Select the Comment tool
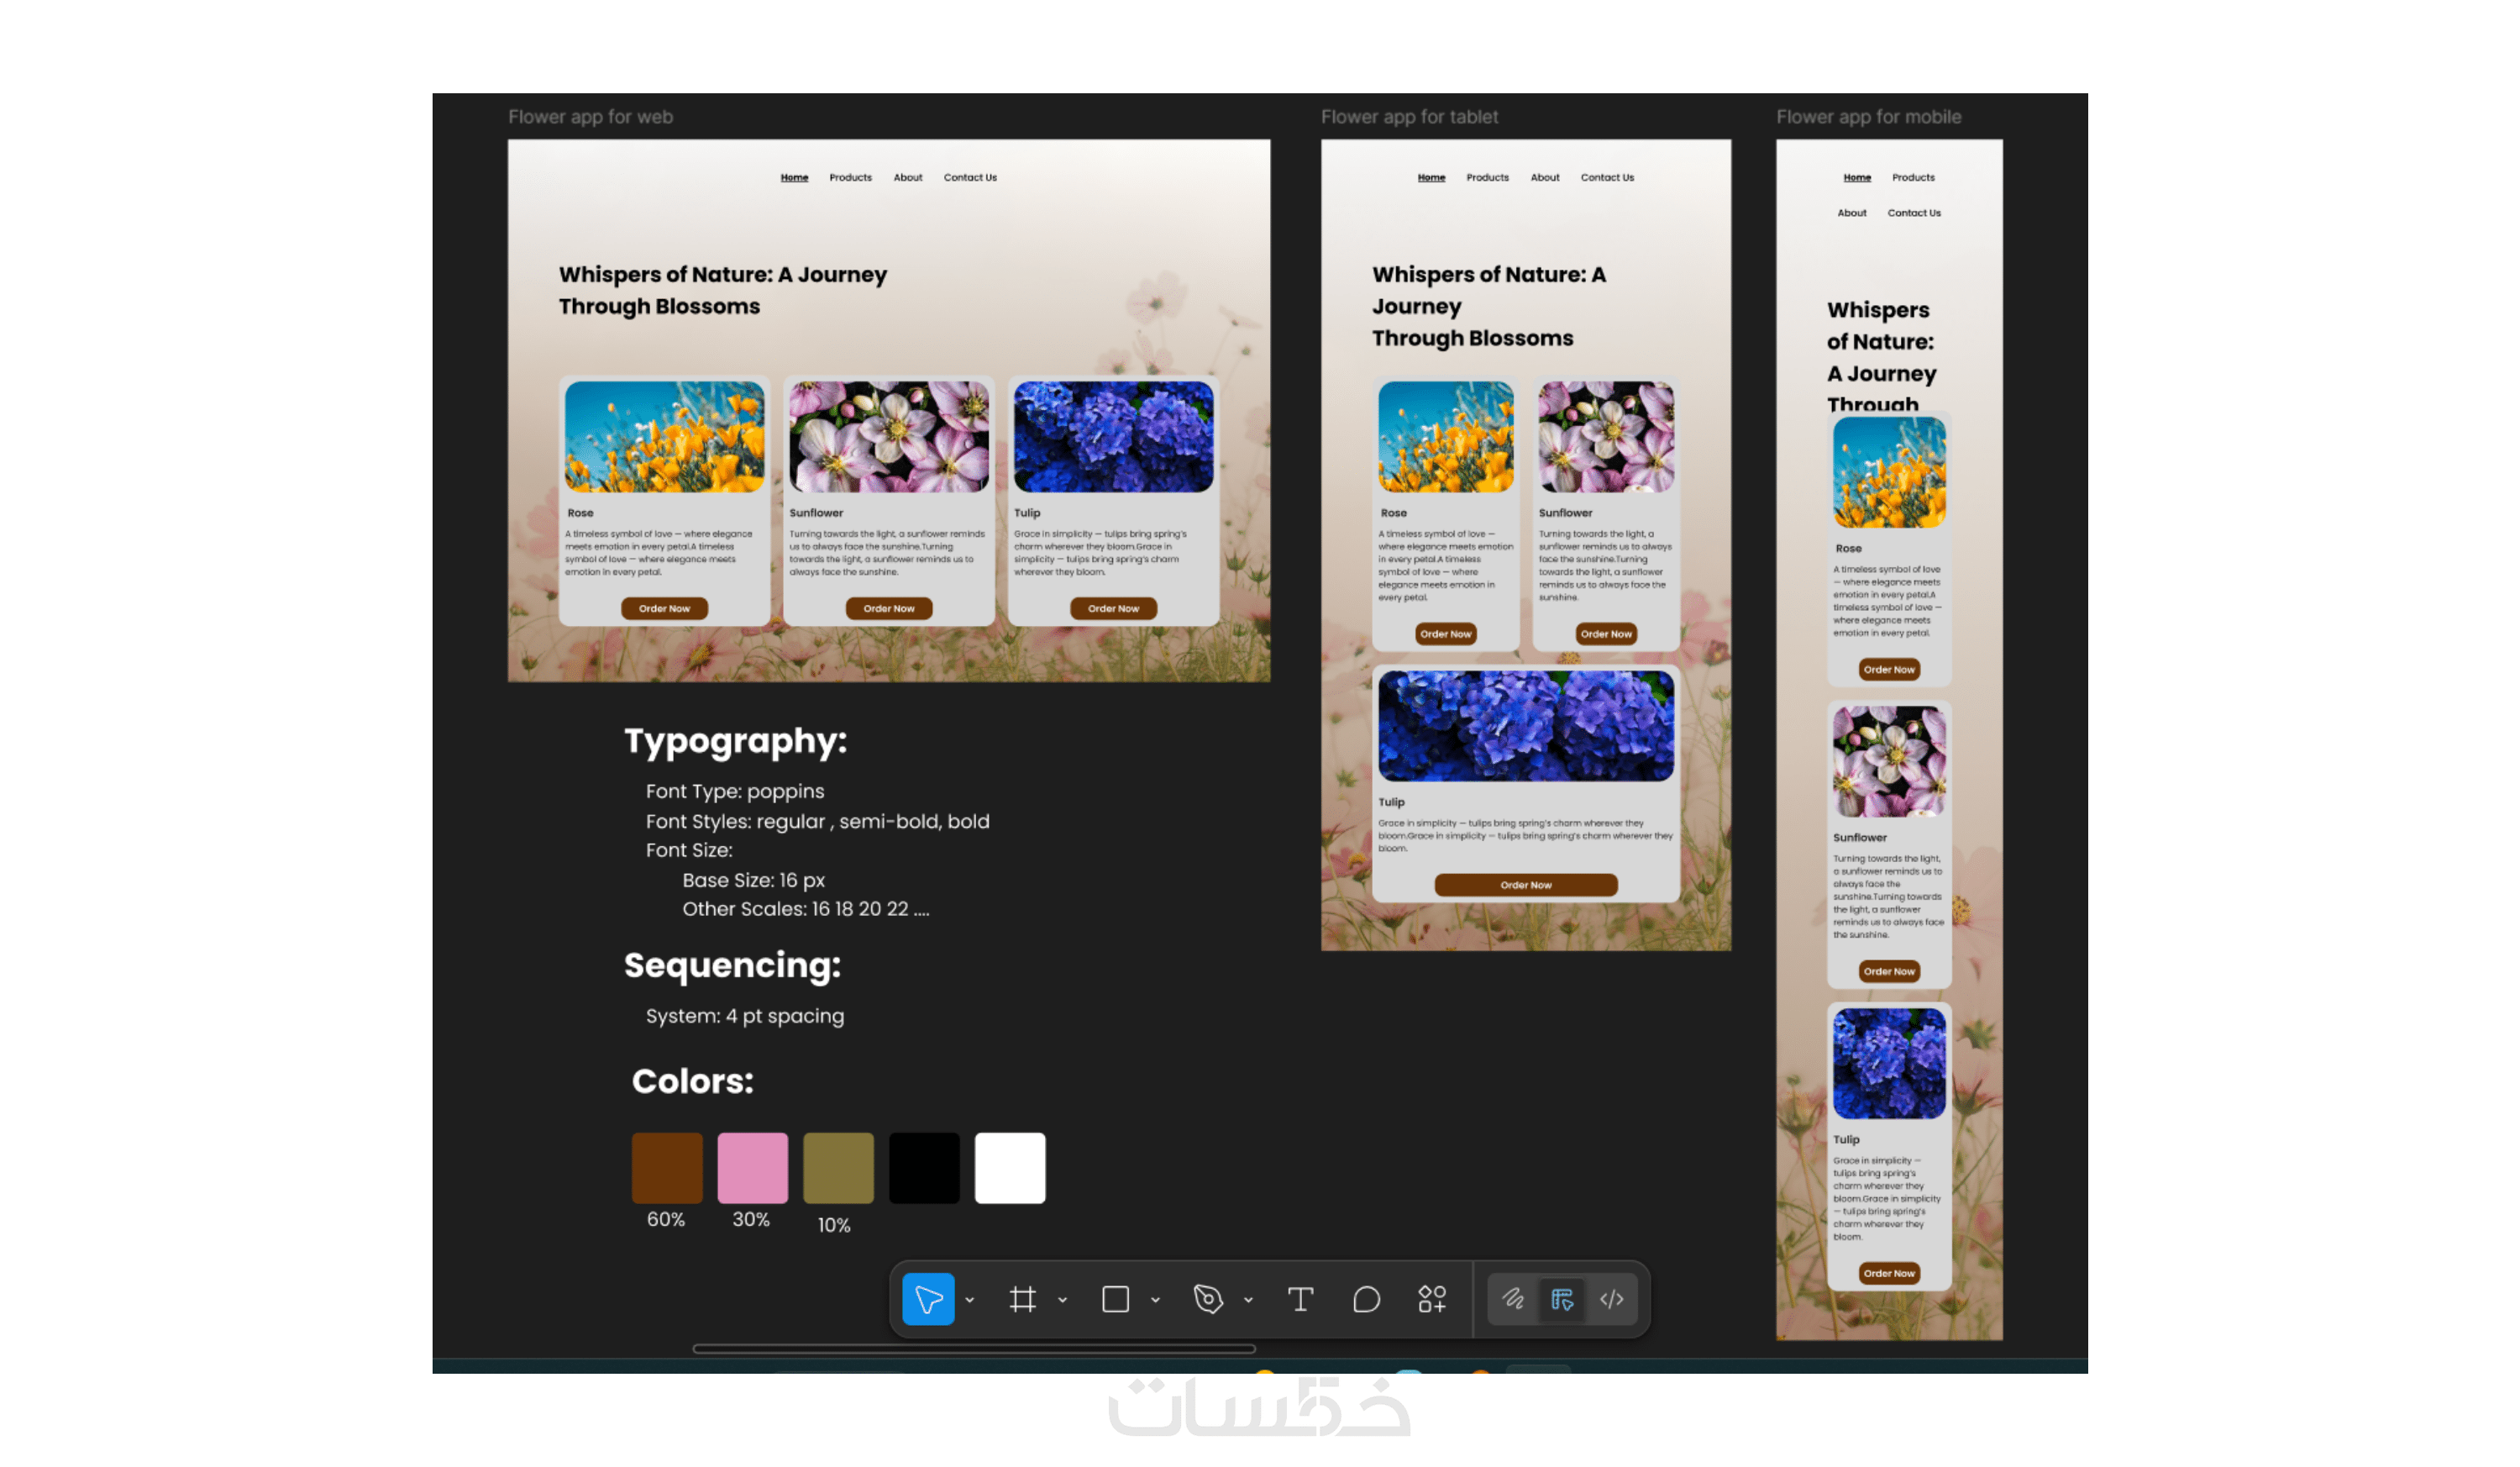This screenshot has height=1467, width=2520. coord(1366,1299)
